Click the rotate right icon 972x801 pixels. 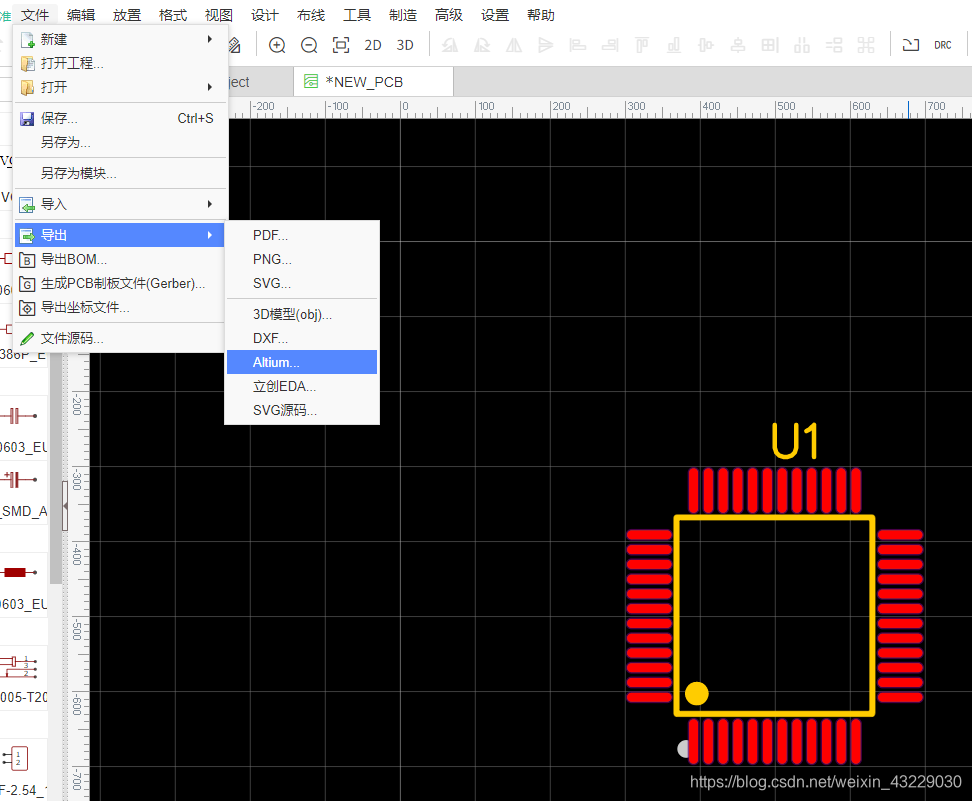point(482,45)
